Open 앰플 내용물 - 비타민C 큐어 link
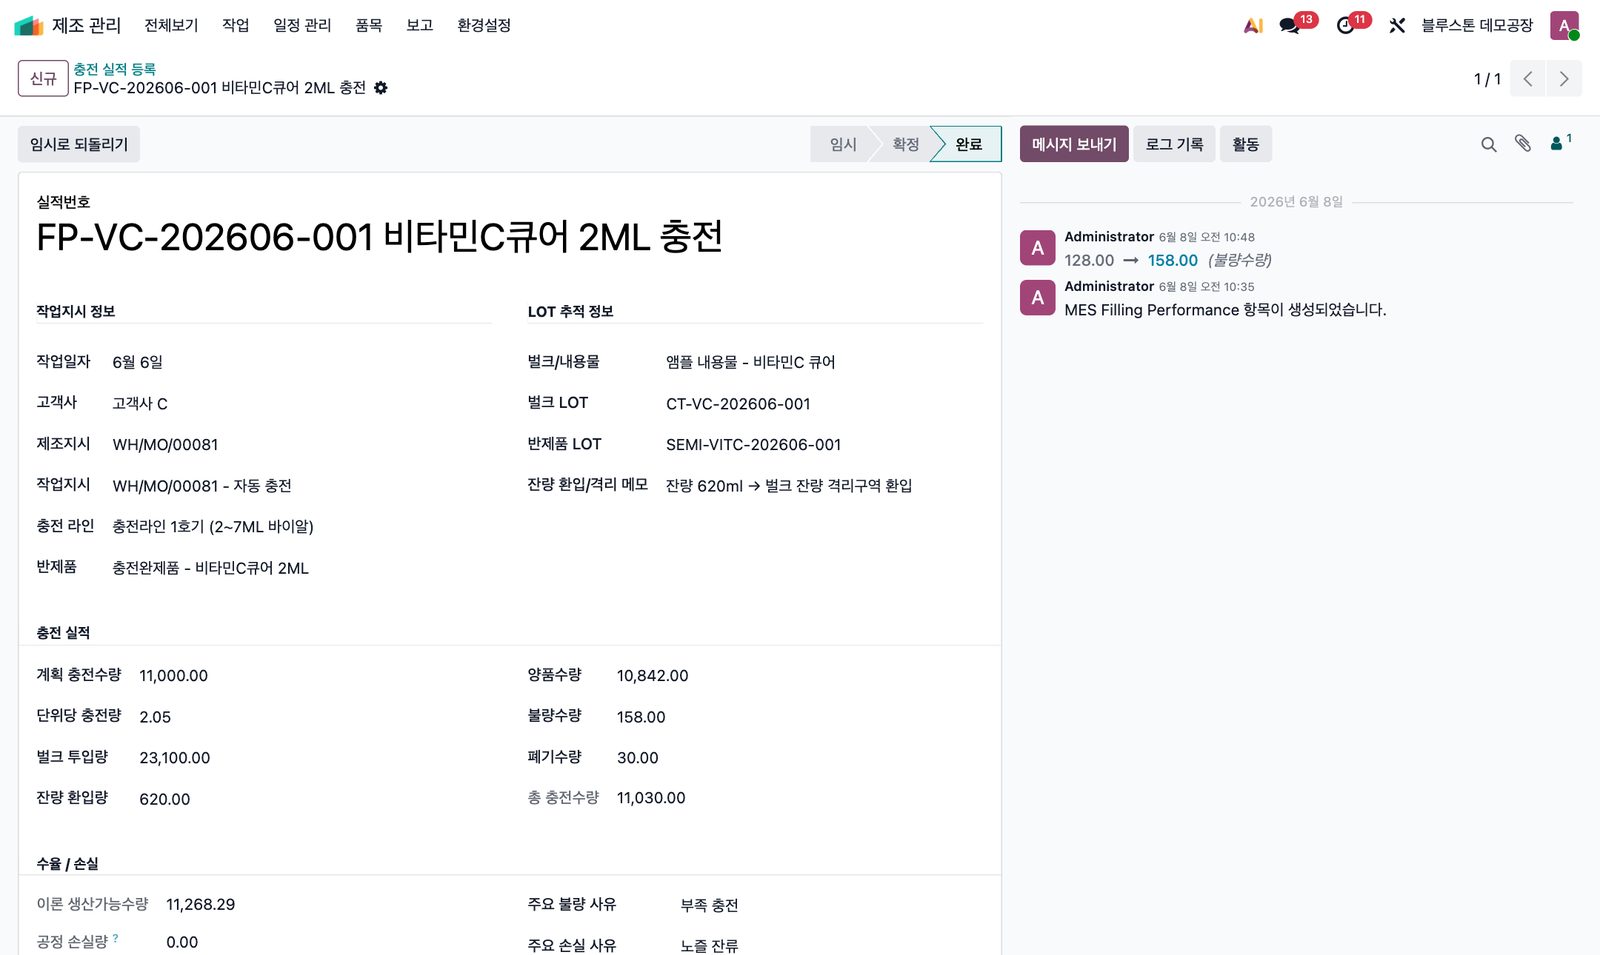This screenshot has height=955, width=1600. point(750,362)
